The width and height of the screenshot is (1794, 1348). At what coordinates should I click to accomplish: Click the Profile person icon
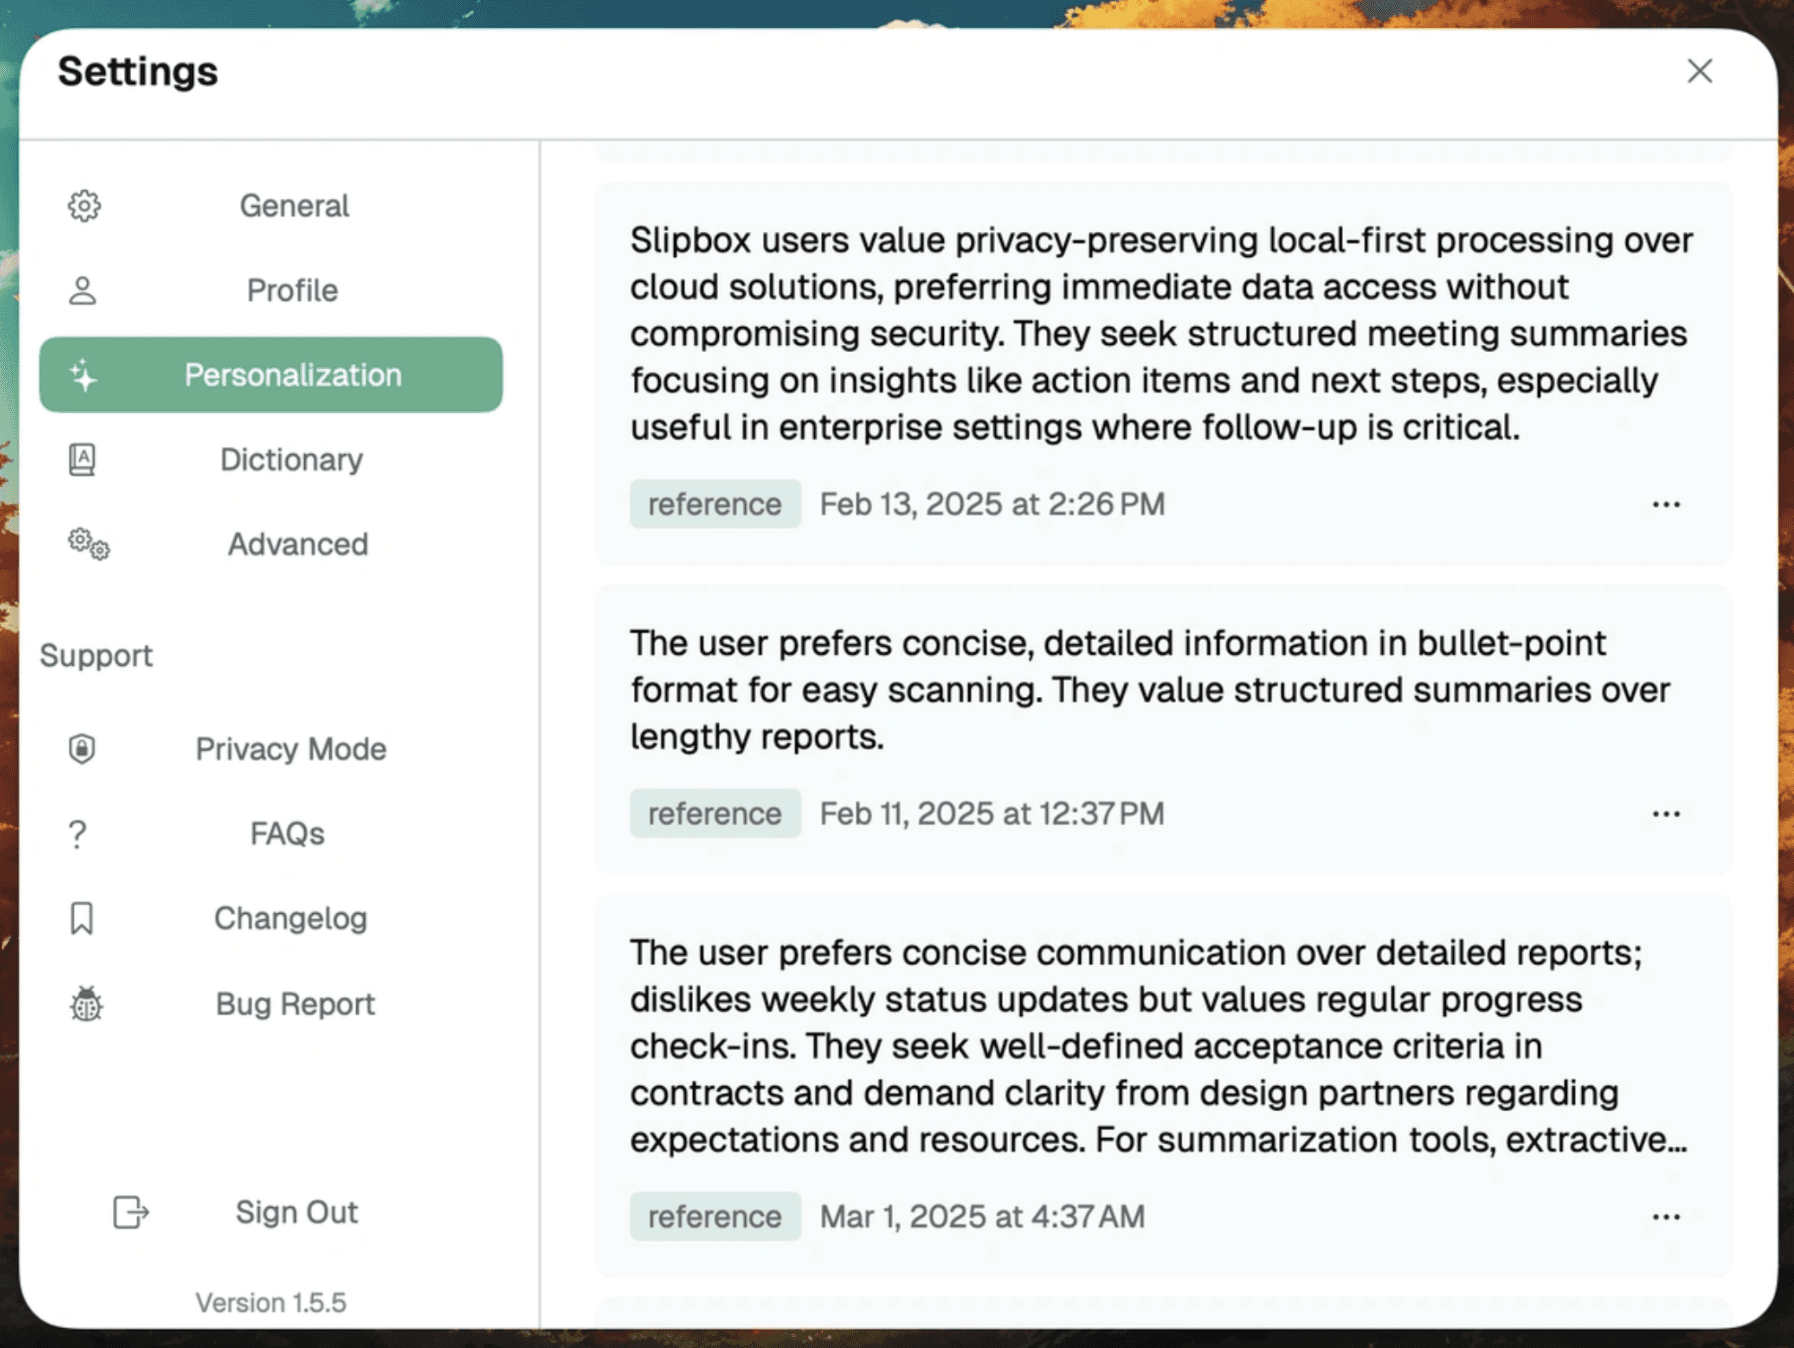pos(82,290)
